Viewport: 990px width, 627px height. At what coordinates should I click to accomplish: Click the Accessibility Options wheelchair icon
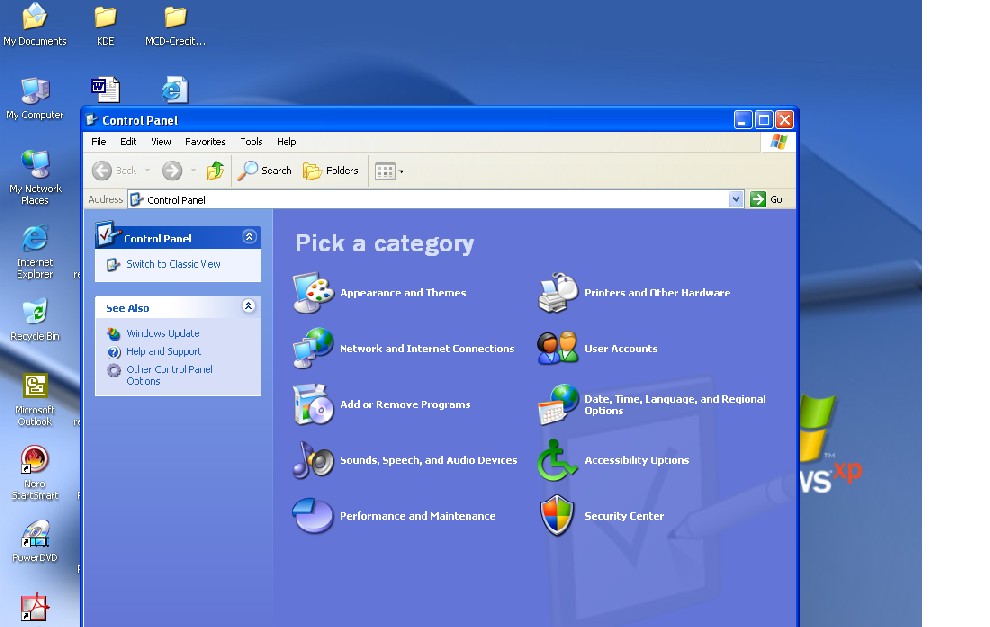pyautogui.click(x=558, y=460)
